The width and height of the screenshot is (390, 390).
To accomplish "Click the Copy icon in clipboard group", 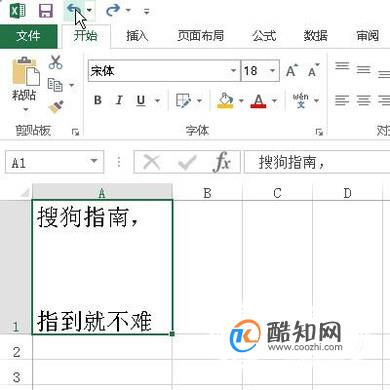I will click(55, 85).
